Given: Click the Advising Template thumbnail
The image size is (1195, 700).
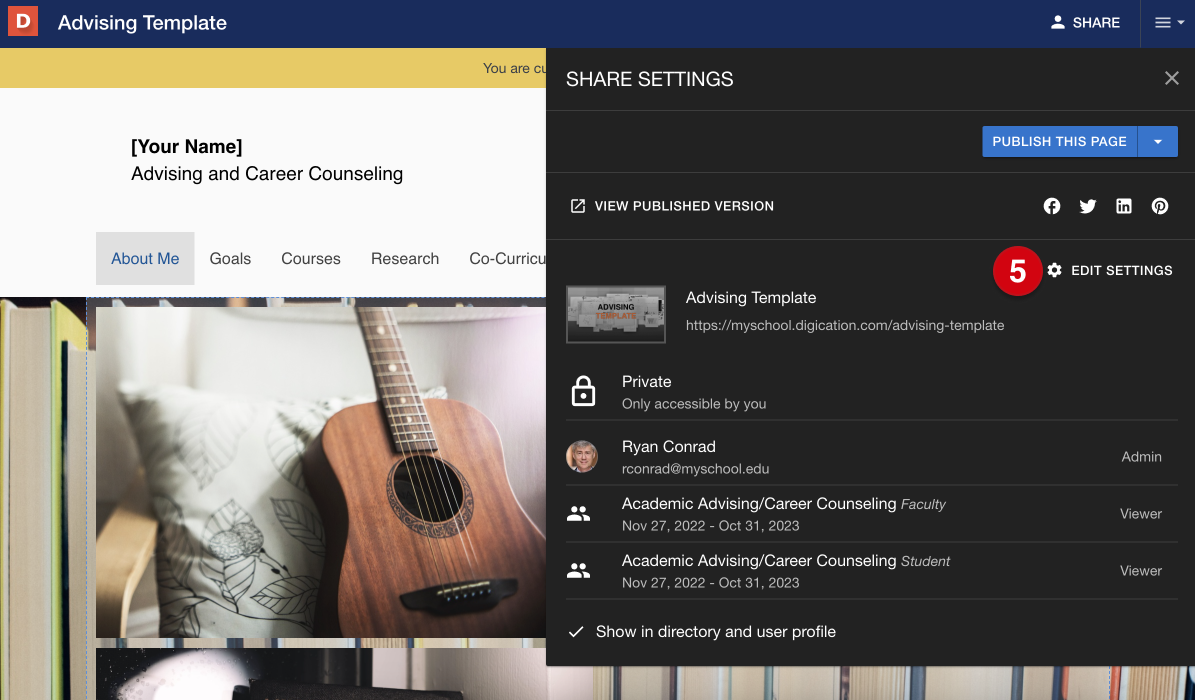Looking at the screenshot, I should (616, 314).
